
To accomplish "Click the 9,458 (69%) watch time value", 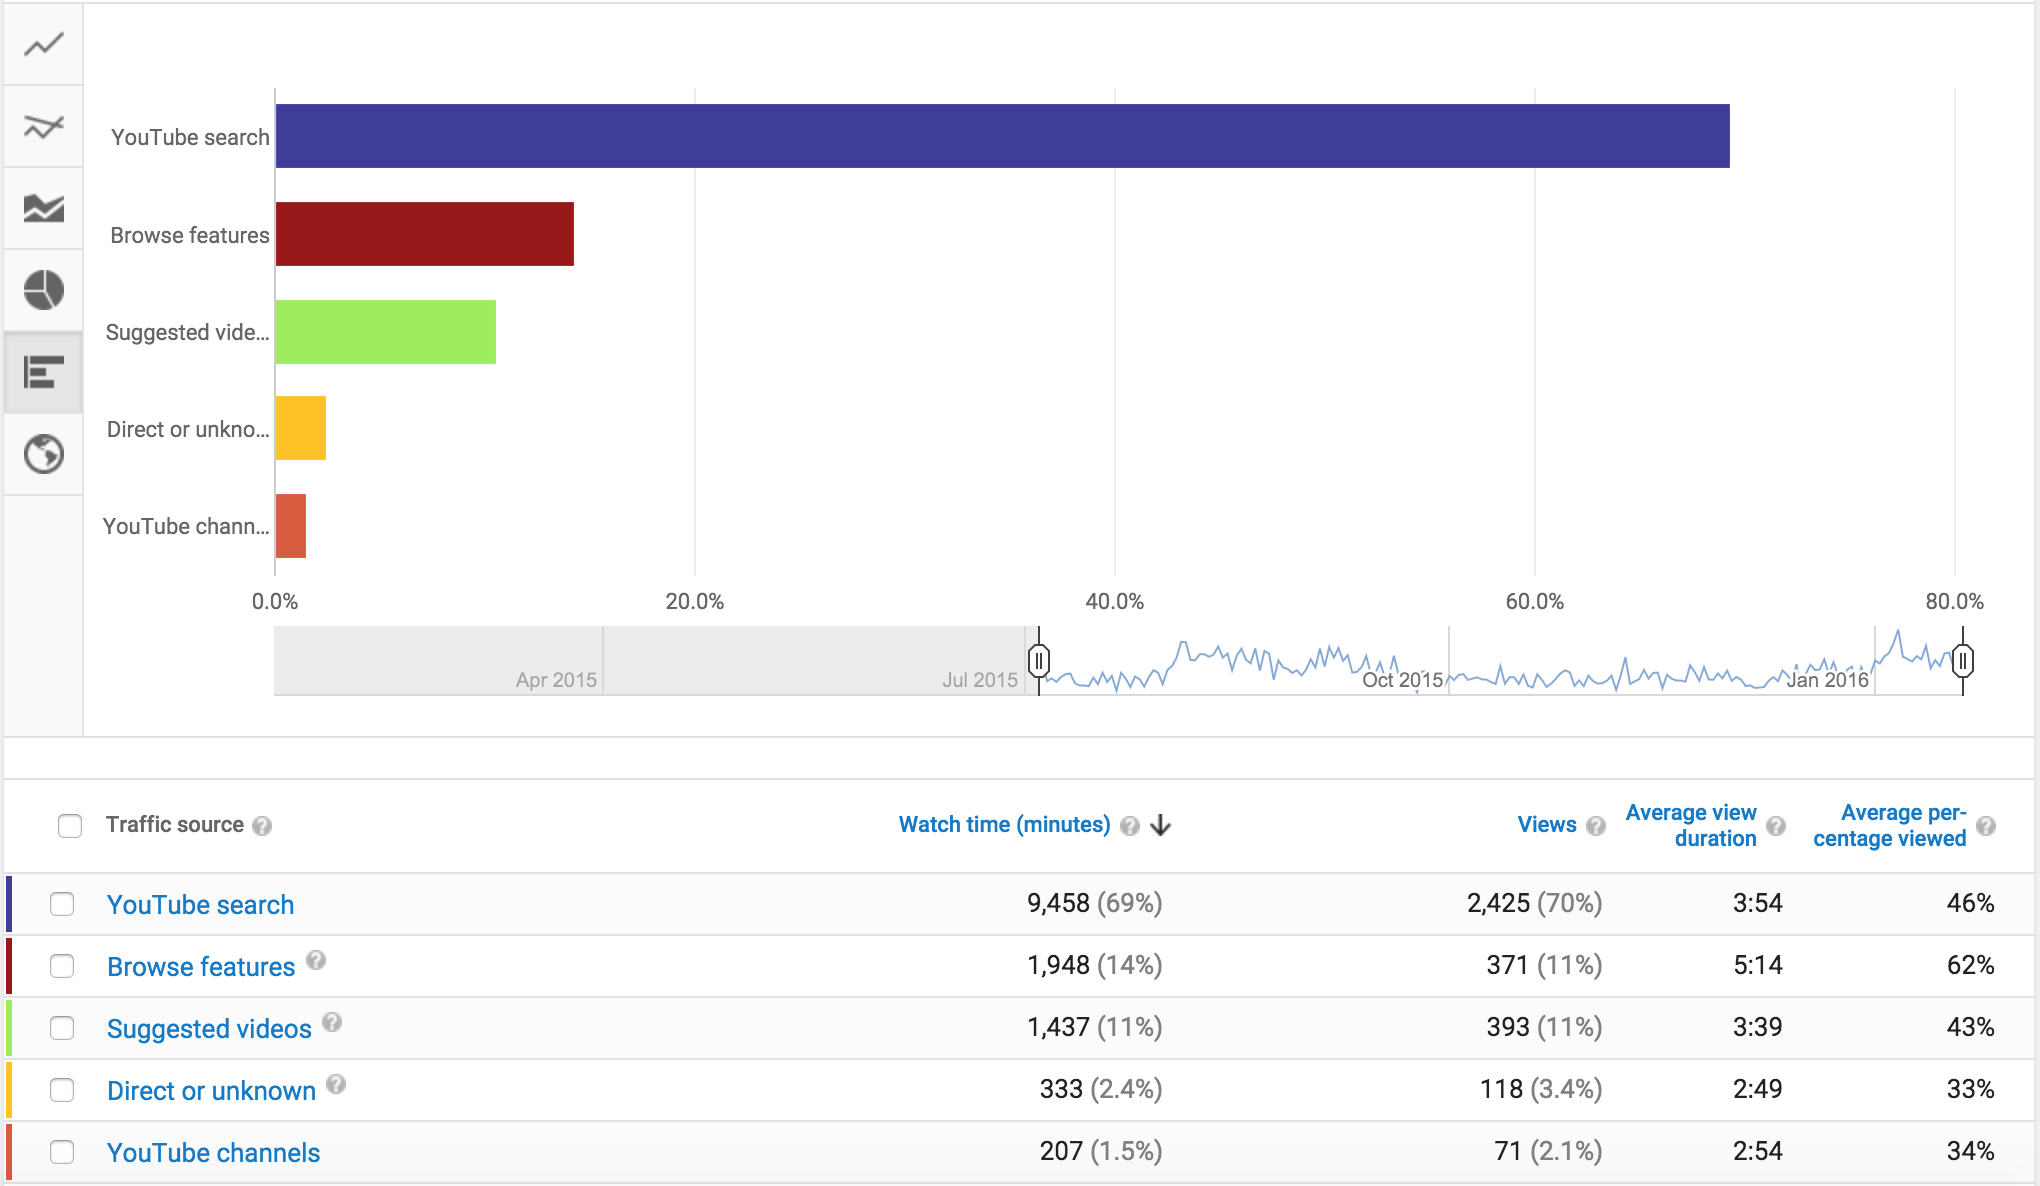I will click(1094, 903).
